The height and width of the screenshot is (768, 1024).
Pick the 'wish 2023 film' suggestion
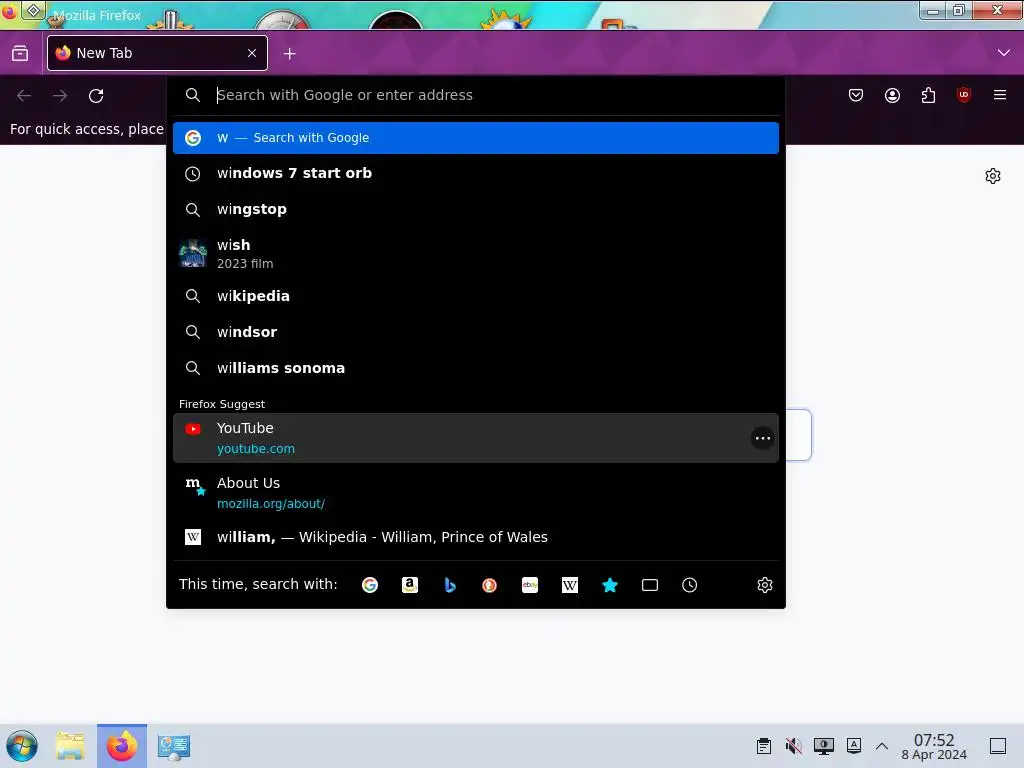coord(475,253)
